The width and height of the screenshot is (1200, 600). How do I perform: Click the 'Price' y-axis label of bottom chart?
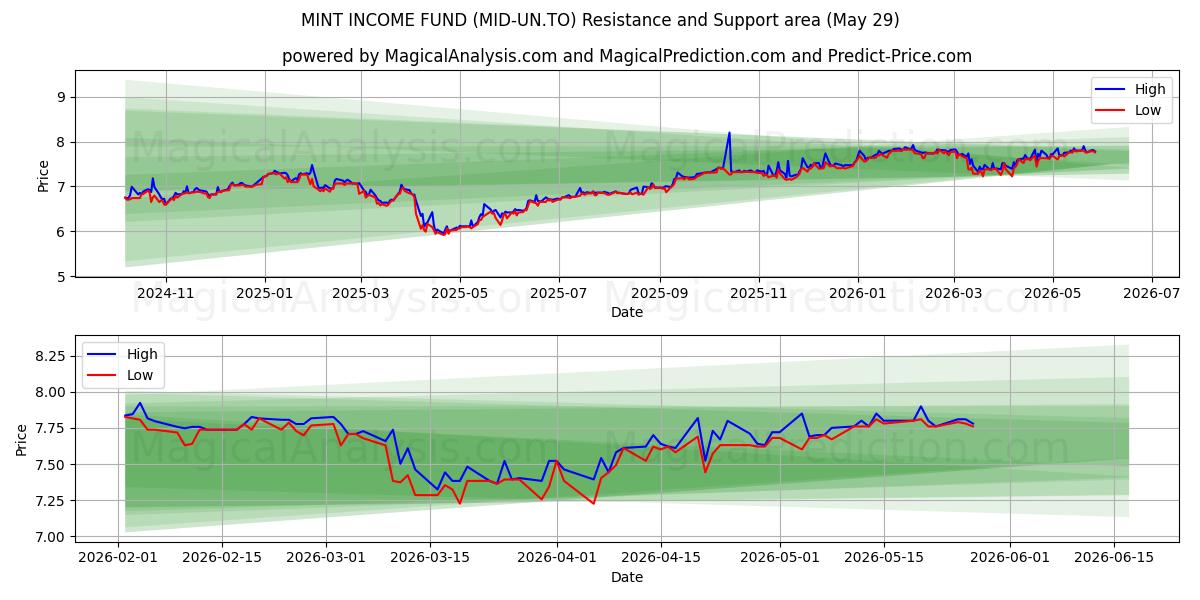click(23, 439)
